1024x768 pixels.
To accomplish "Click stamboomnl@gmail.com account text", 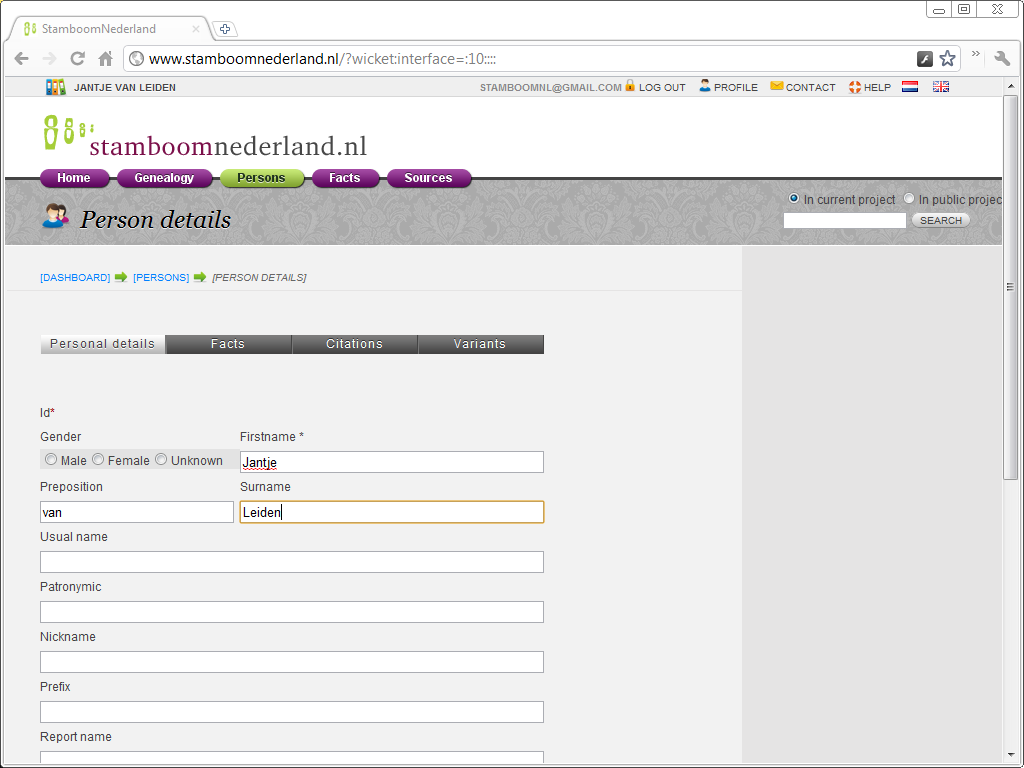I will pos(551,88).
